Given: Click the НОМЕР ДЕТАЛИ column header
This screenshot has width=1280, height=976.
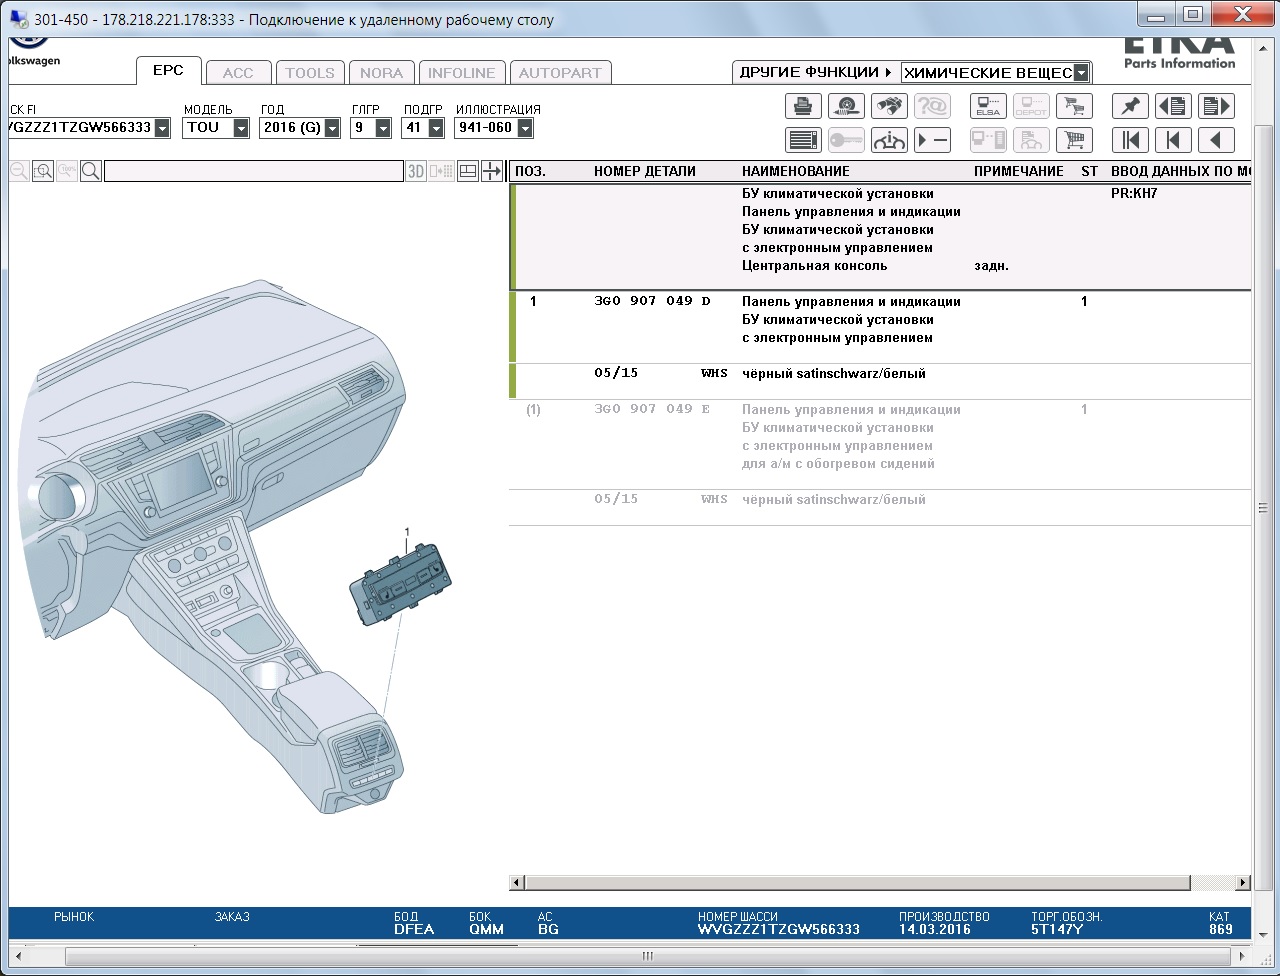Looking at the screenshot, I should point(644,171).
